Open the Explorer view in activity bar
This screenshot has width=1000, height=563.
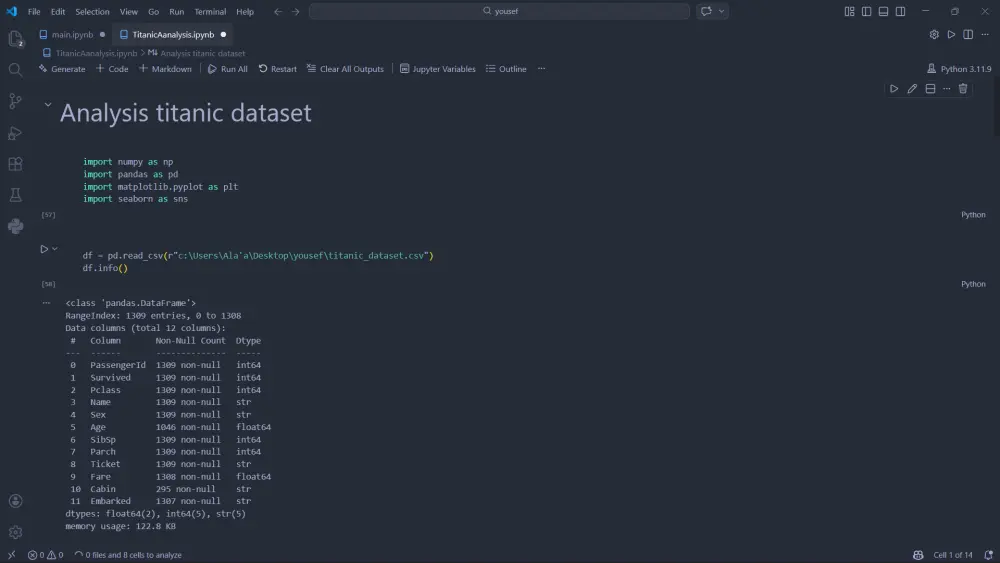point(15,39)
